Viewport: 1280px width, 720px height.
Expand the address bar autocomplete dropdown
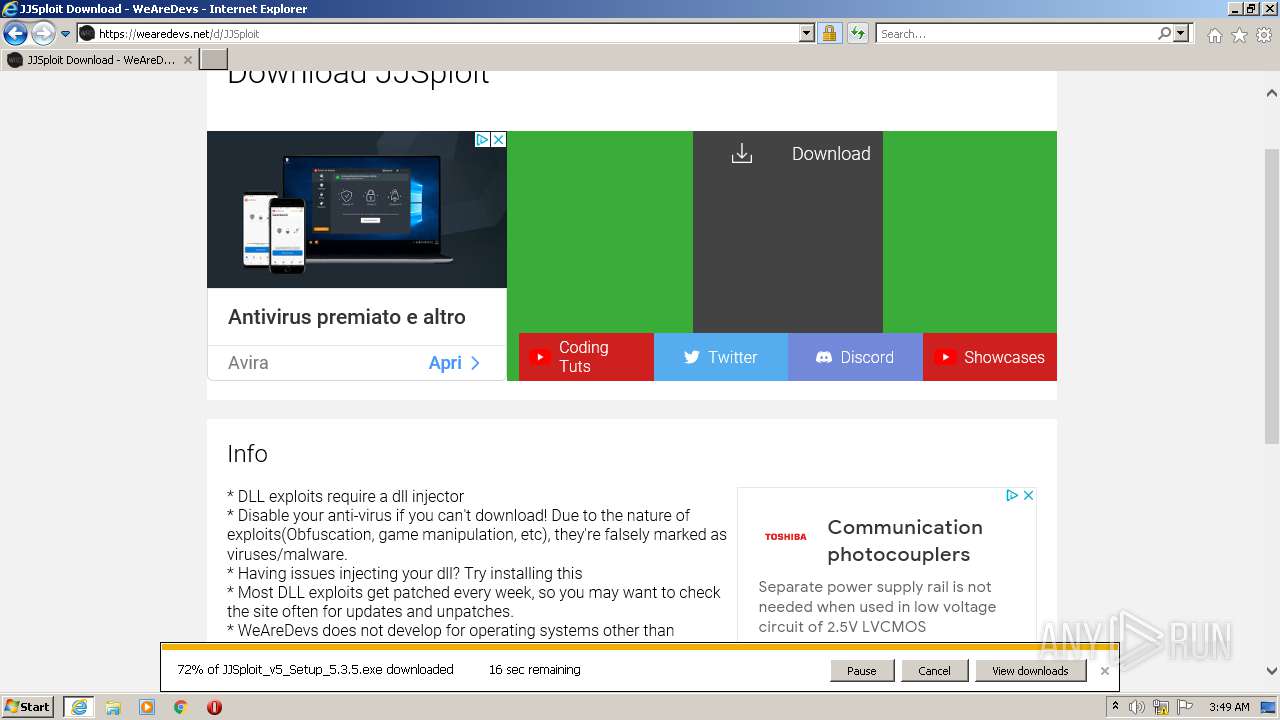click(x=807, y=33)
